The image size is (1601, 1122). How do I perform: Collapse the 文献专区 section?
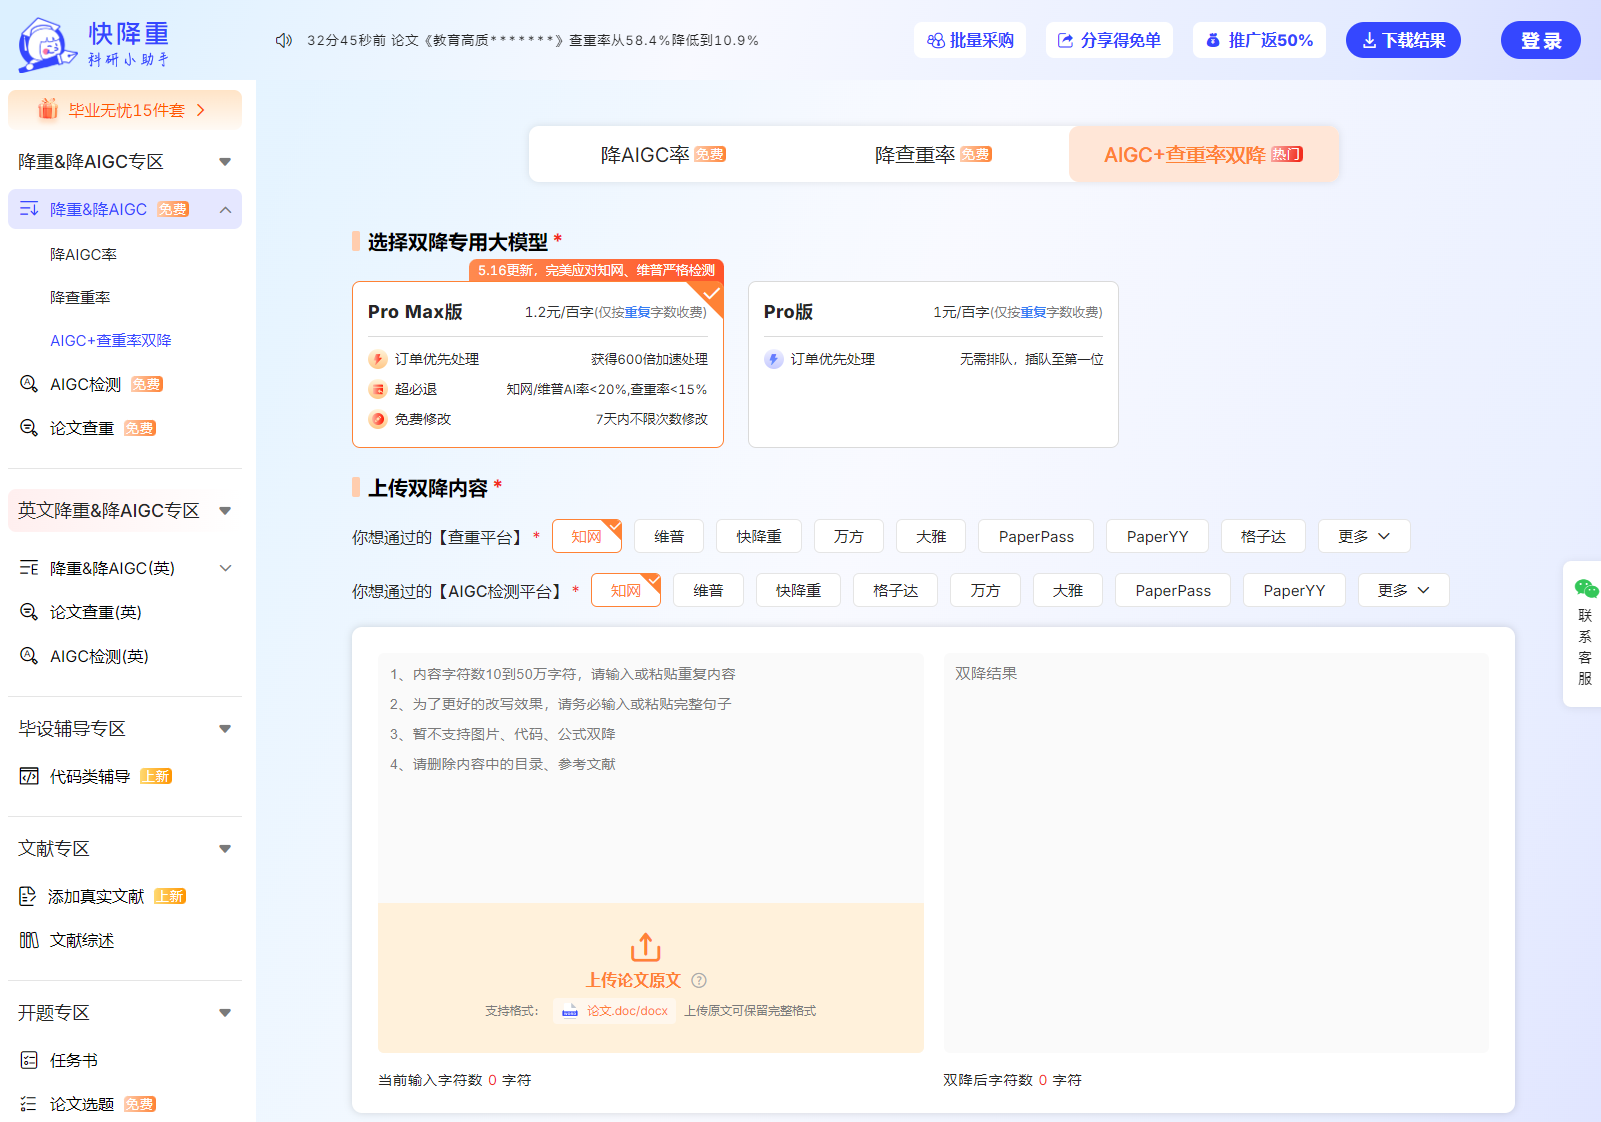[x=225, y=849]
